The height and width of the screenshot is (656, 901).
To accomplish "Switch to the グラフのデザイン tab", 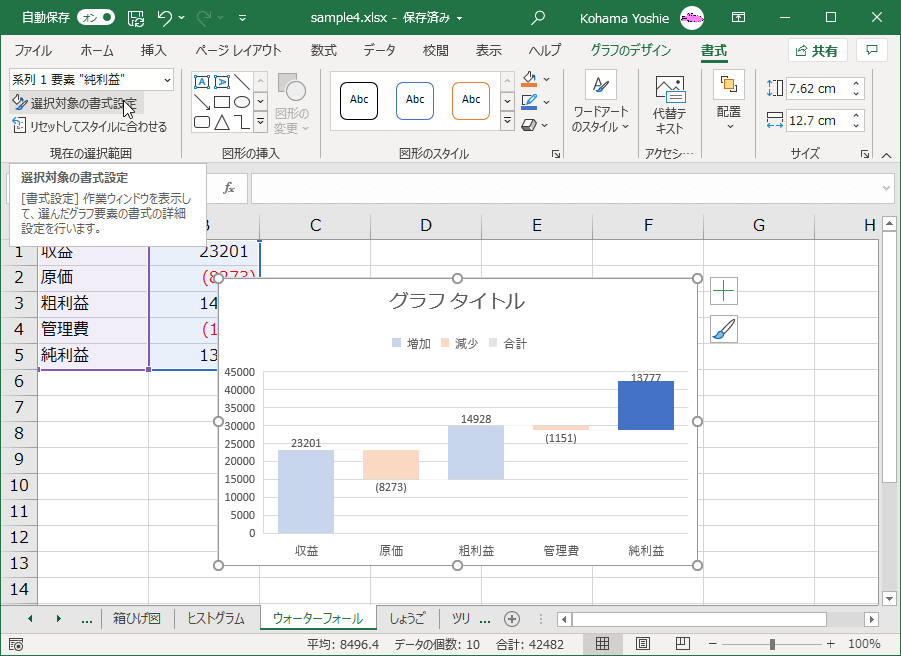I will [630, 51].
